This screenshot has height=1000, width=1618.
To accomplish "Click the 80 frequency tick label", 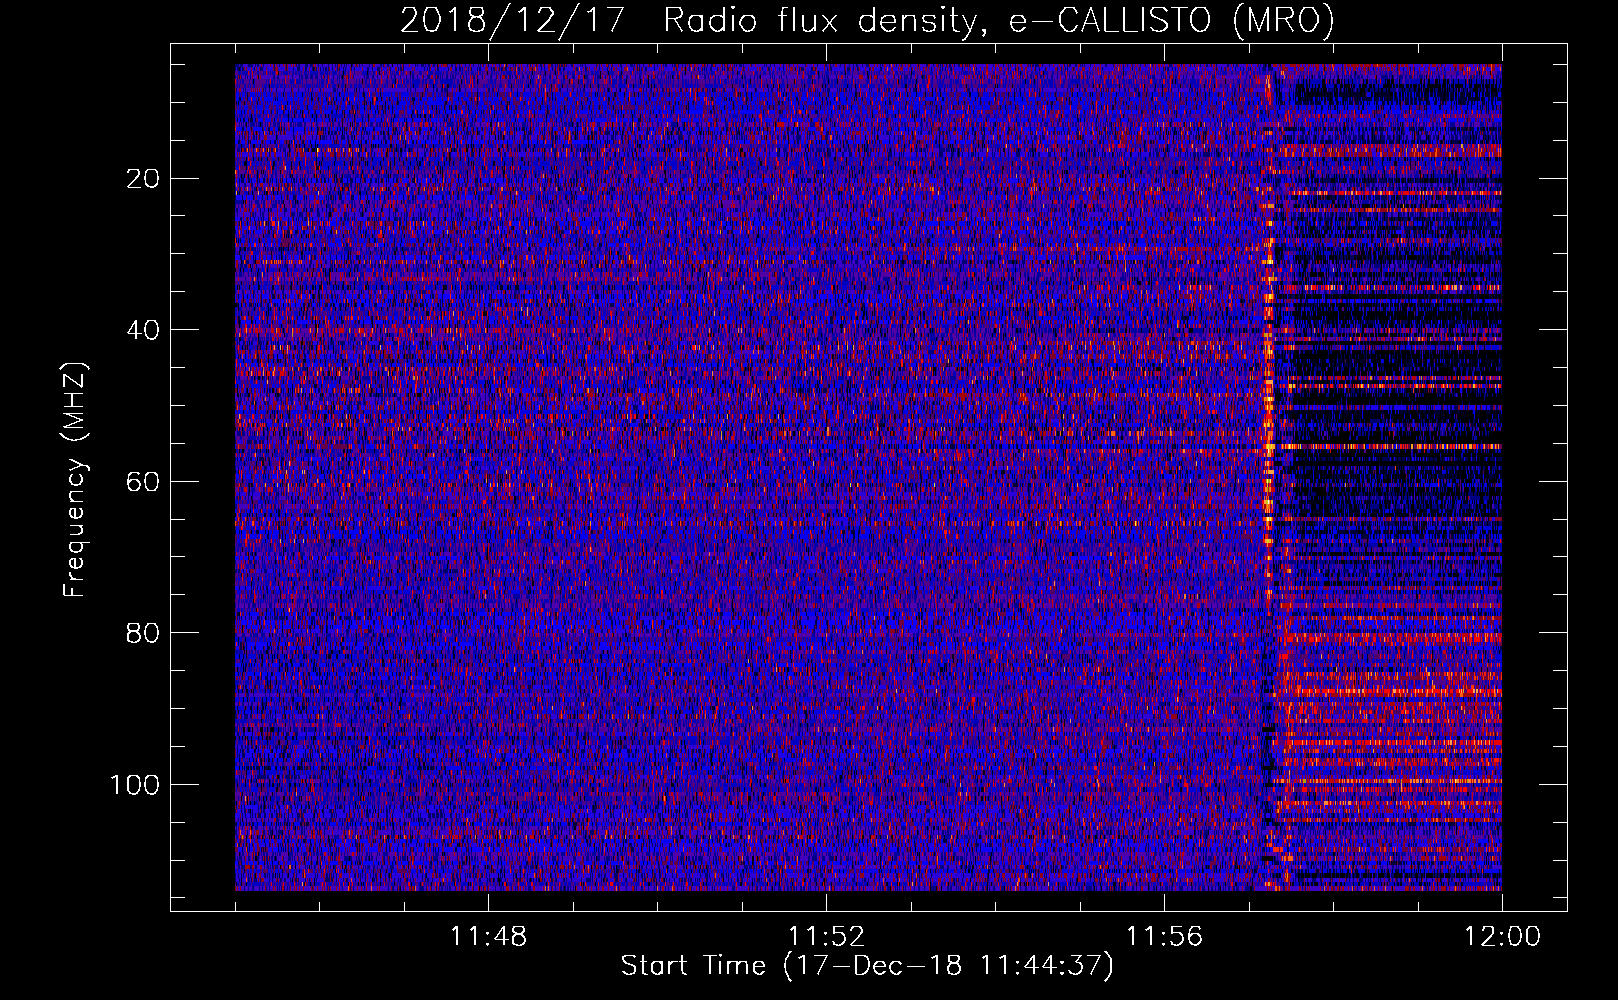I will point(144,633).
